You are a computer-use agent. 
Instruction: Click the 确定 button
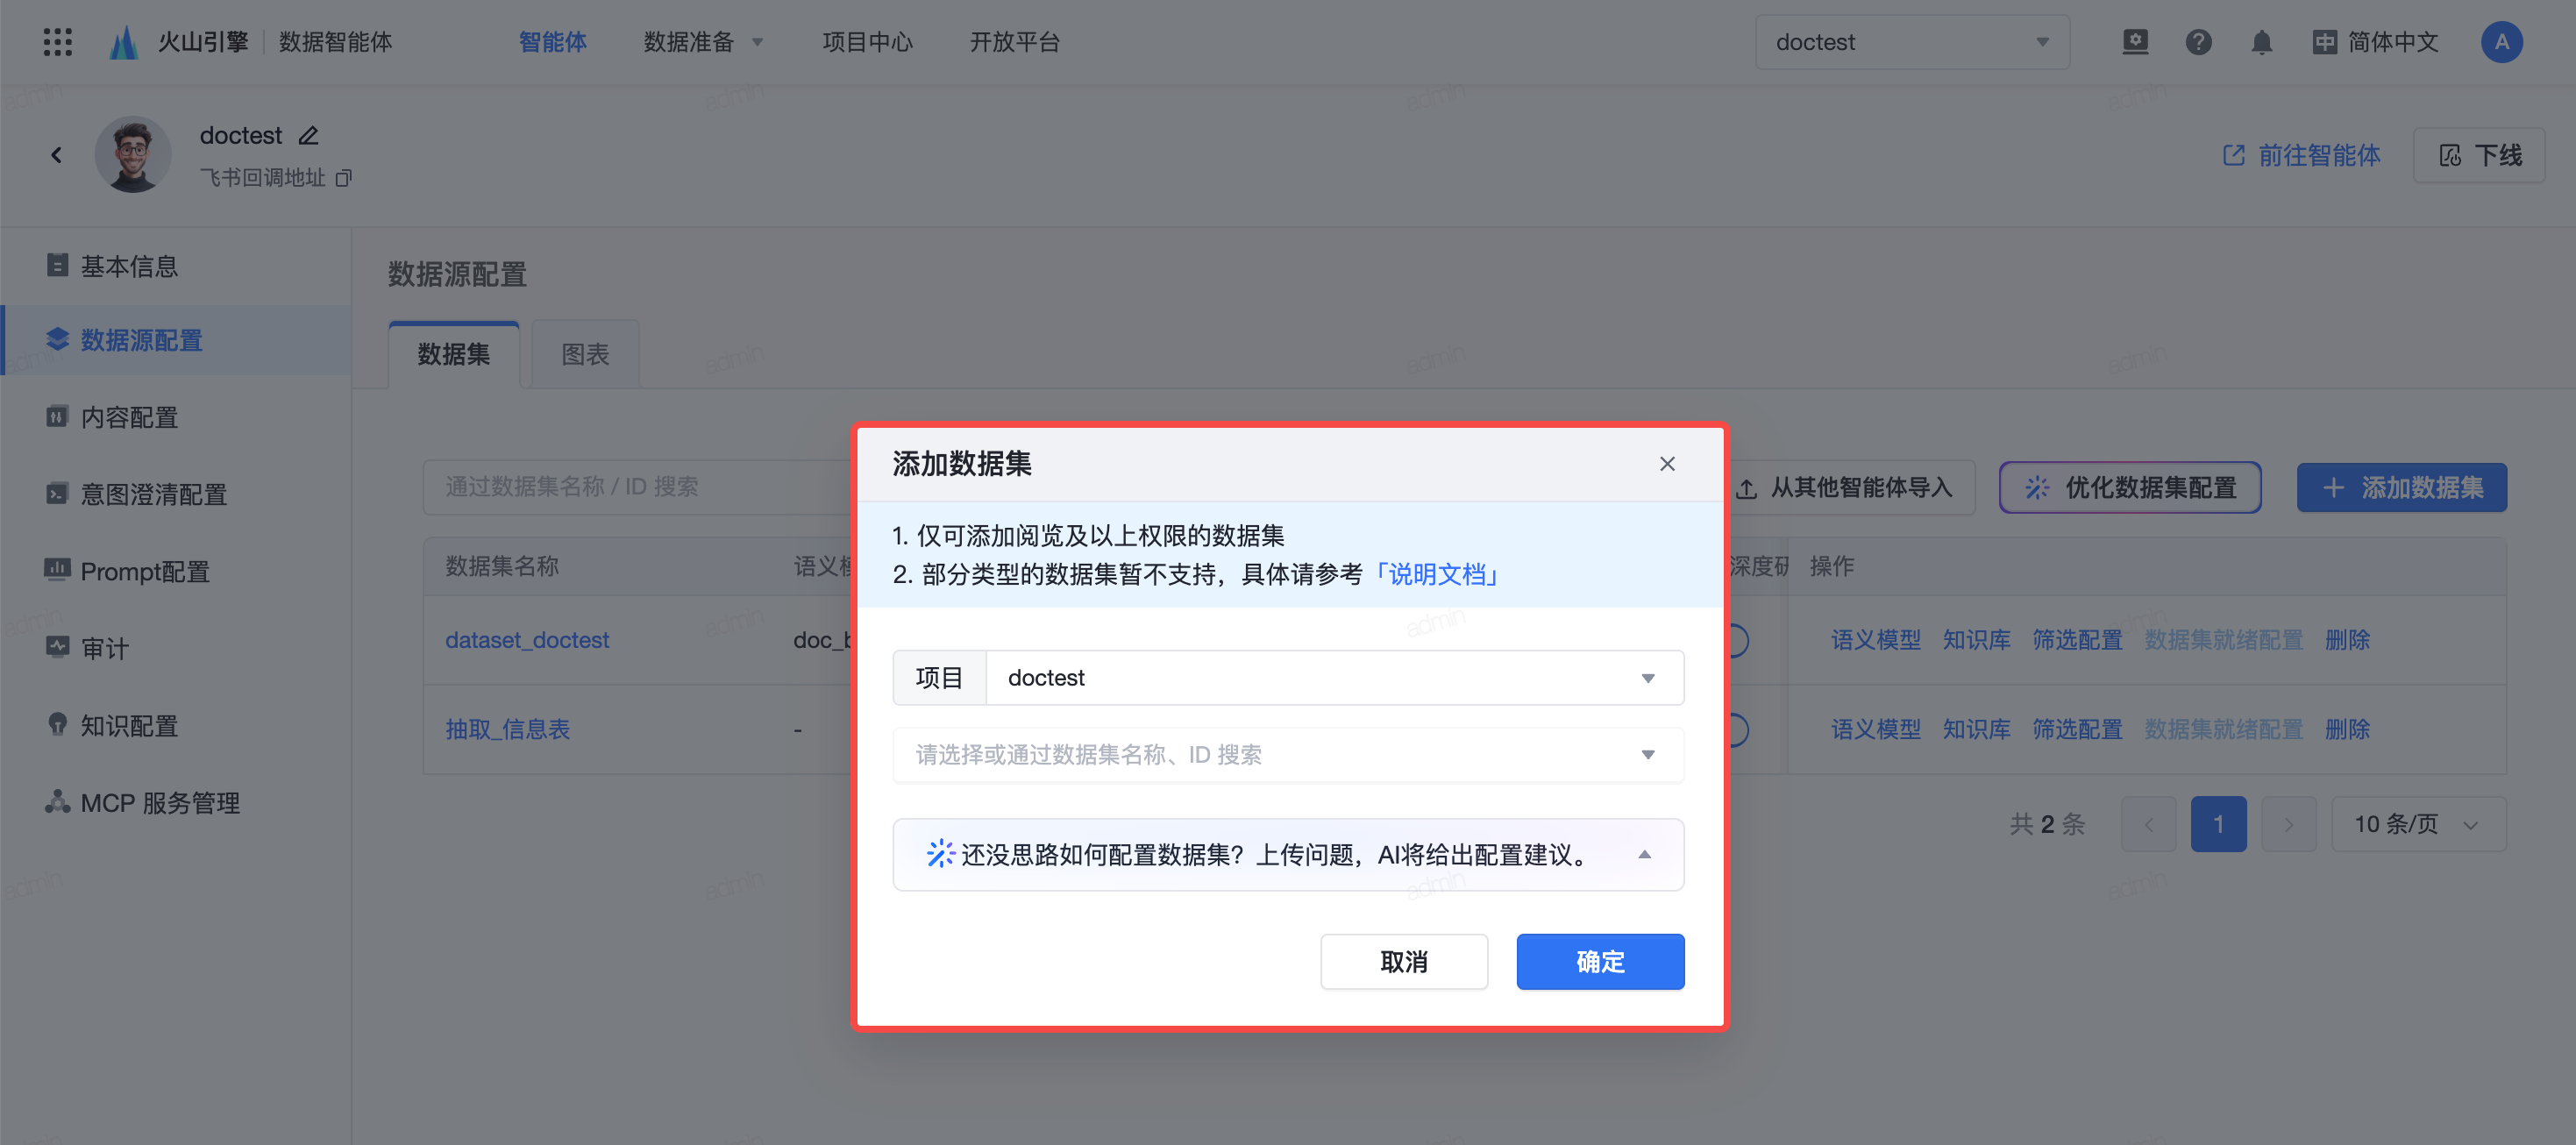click(1599, 962)
